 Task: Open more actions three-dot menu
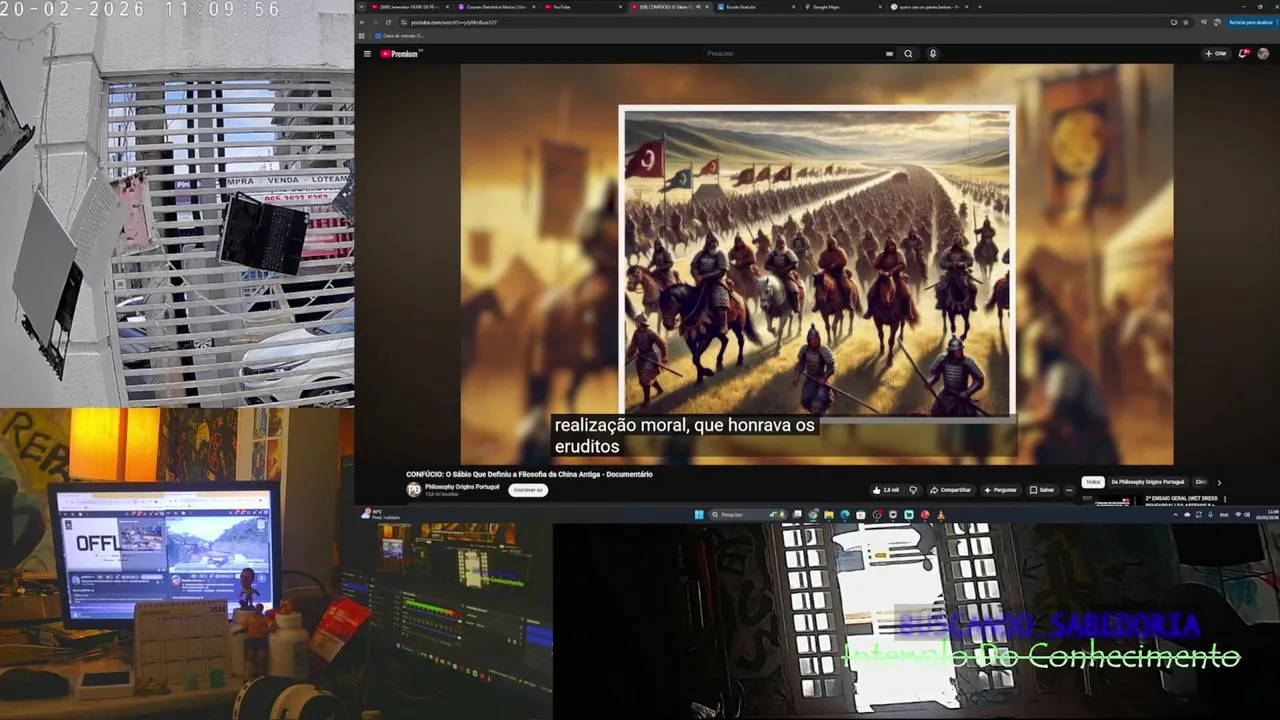(x=1069, y=490)
